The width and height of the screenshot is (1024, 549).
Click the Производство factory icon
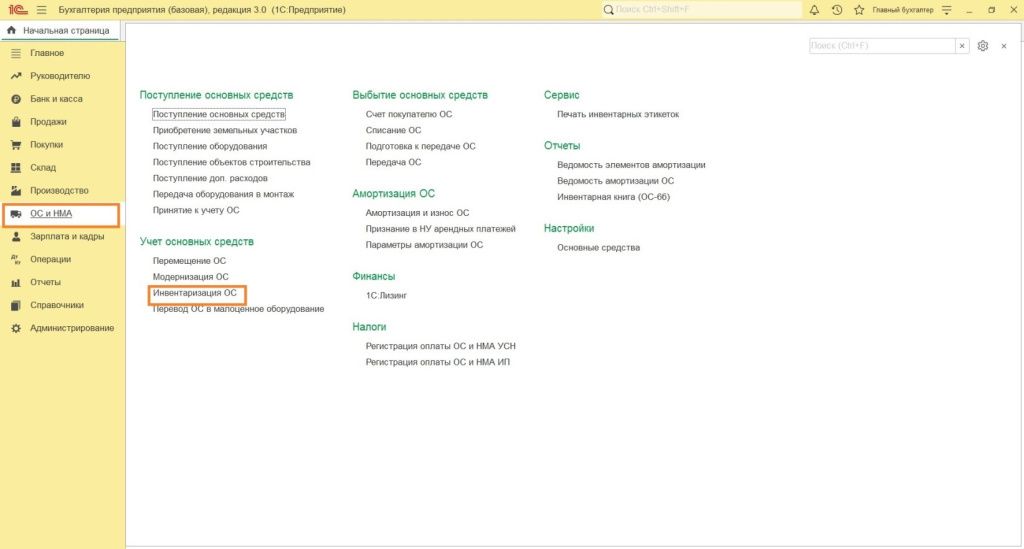16,191
